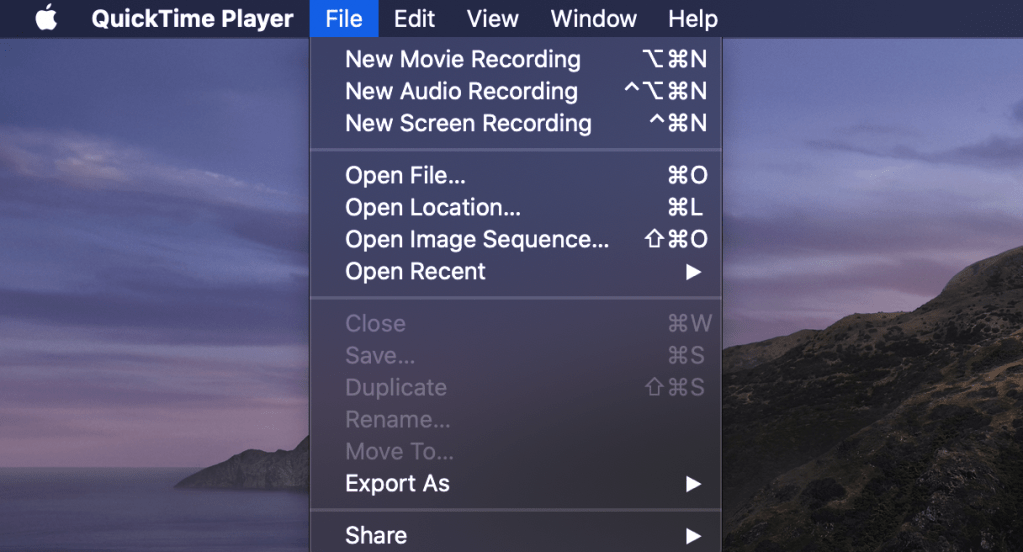Image resolution: width=1023 pixels, height=552 pixels.
Task: Click the Open Recent submenu arrow
Action: 693,271
